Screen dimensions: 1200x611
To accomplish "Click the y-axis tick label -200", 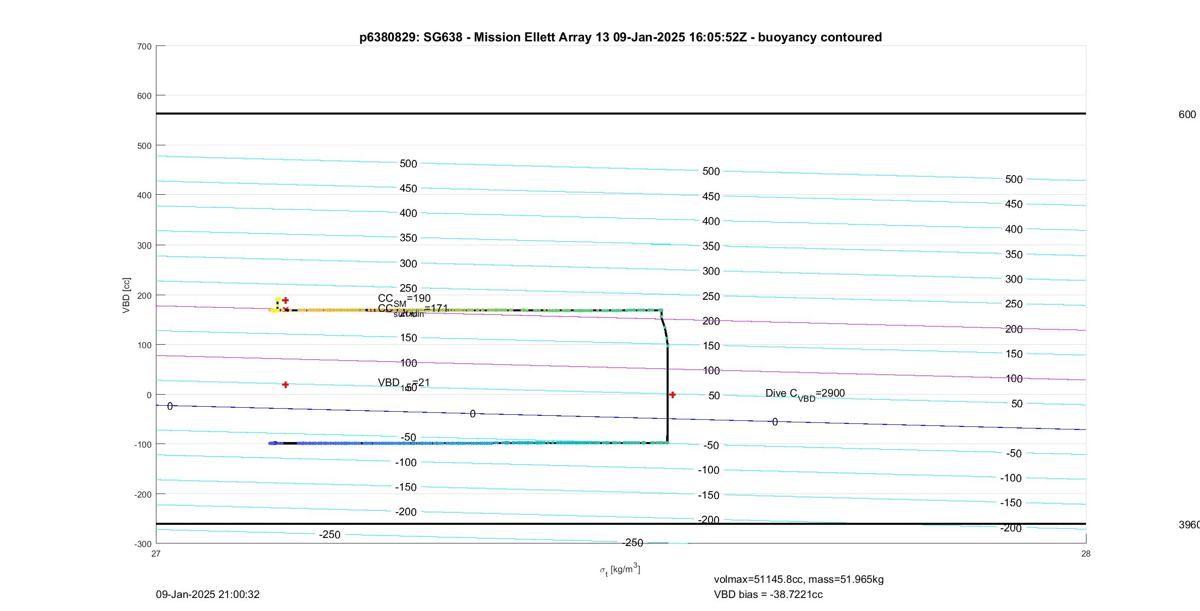I will (142, 494).
